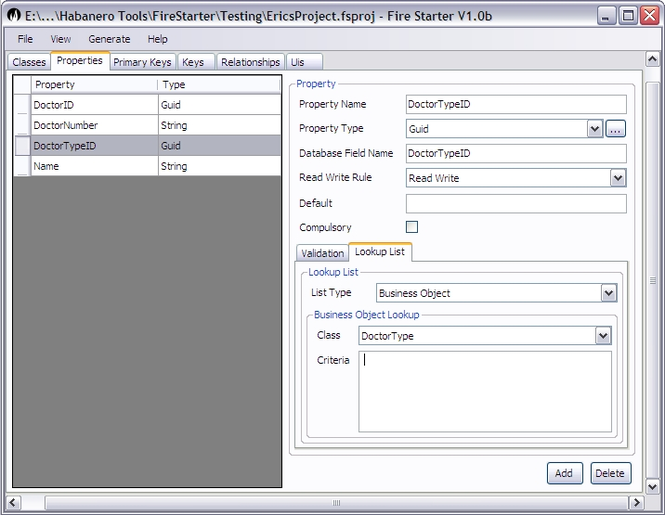
Task: Focus the Default value field
Action: click(x=516, y=203)
